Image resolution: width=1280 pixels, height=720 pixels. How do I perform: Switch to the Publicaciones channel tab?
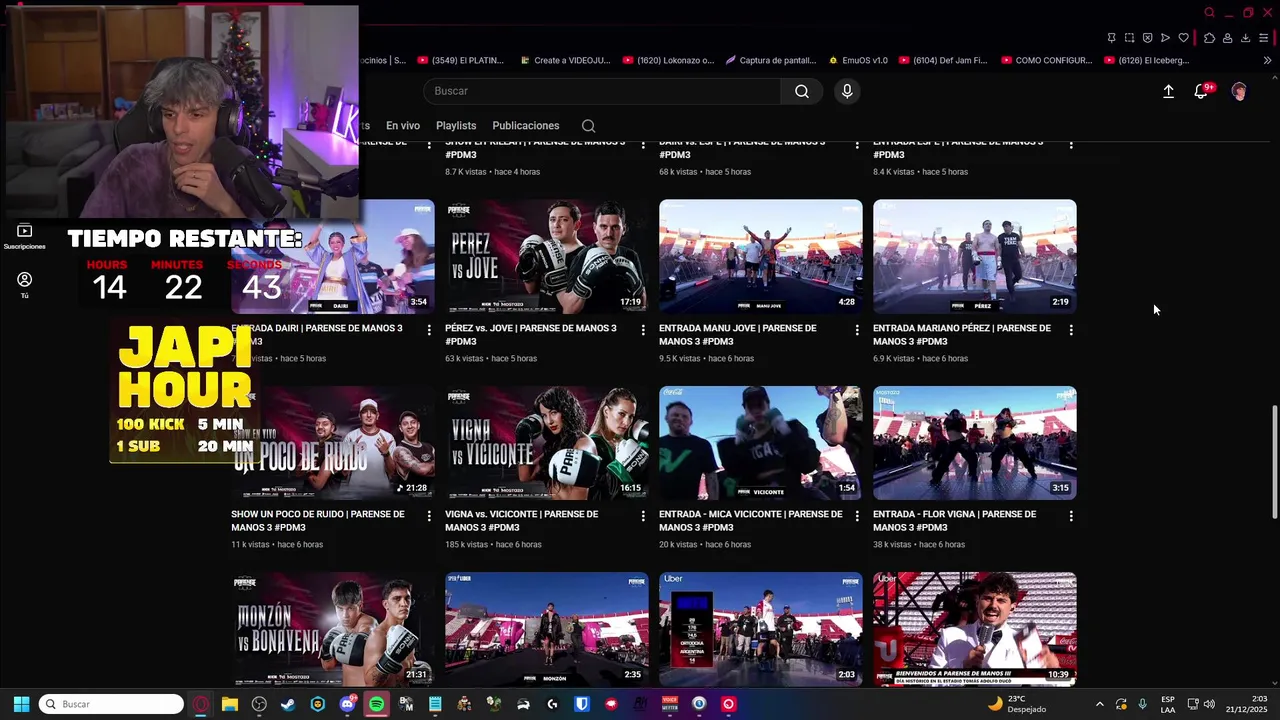(526, 126)
